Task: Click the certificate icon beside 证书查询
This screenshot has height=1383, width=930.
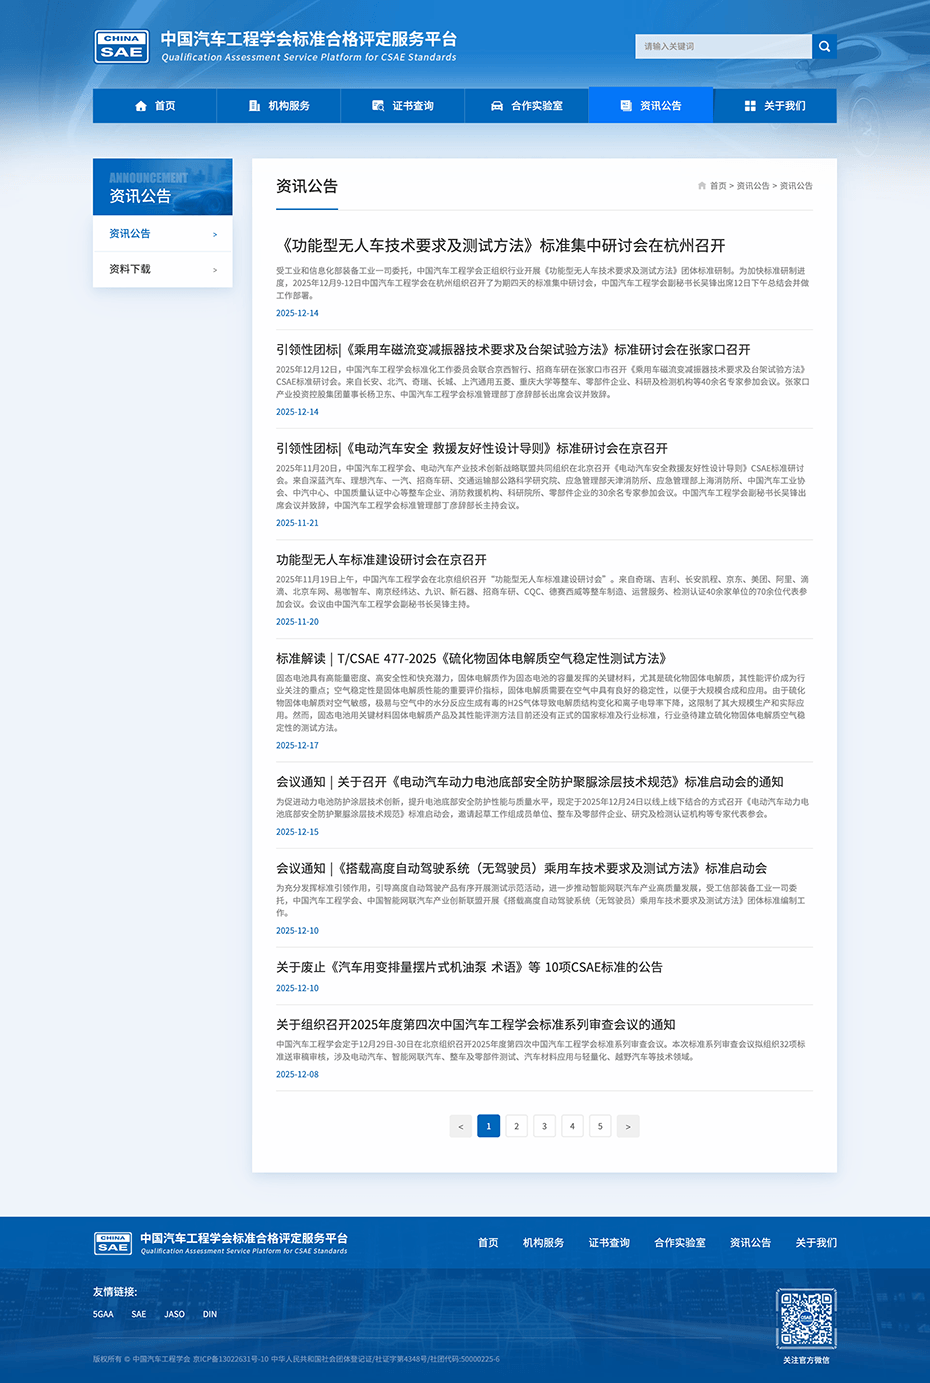Action: coord(378,106)
